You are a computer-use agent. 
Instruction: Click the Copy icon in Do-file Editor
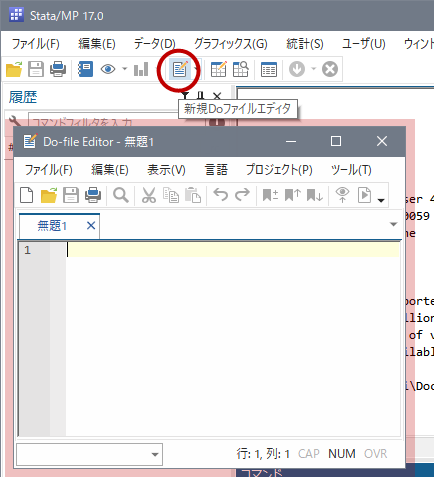pyautogui.click(x=171, y=195)
